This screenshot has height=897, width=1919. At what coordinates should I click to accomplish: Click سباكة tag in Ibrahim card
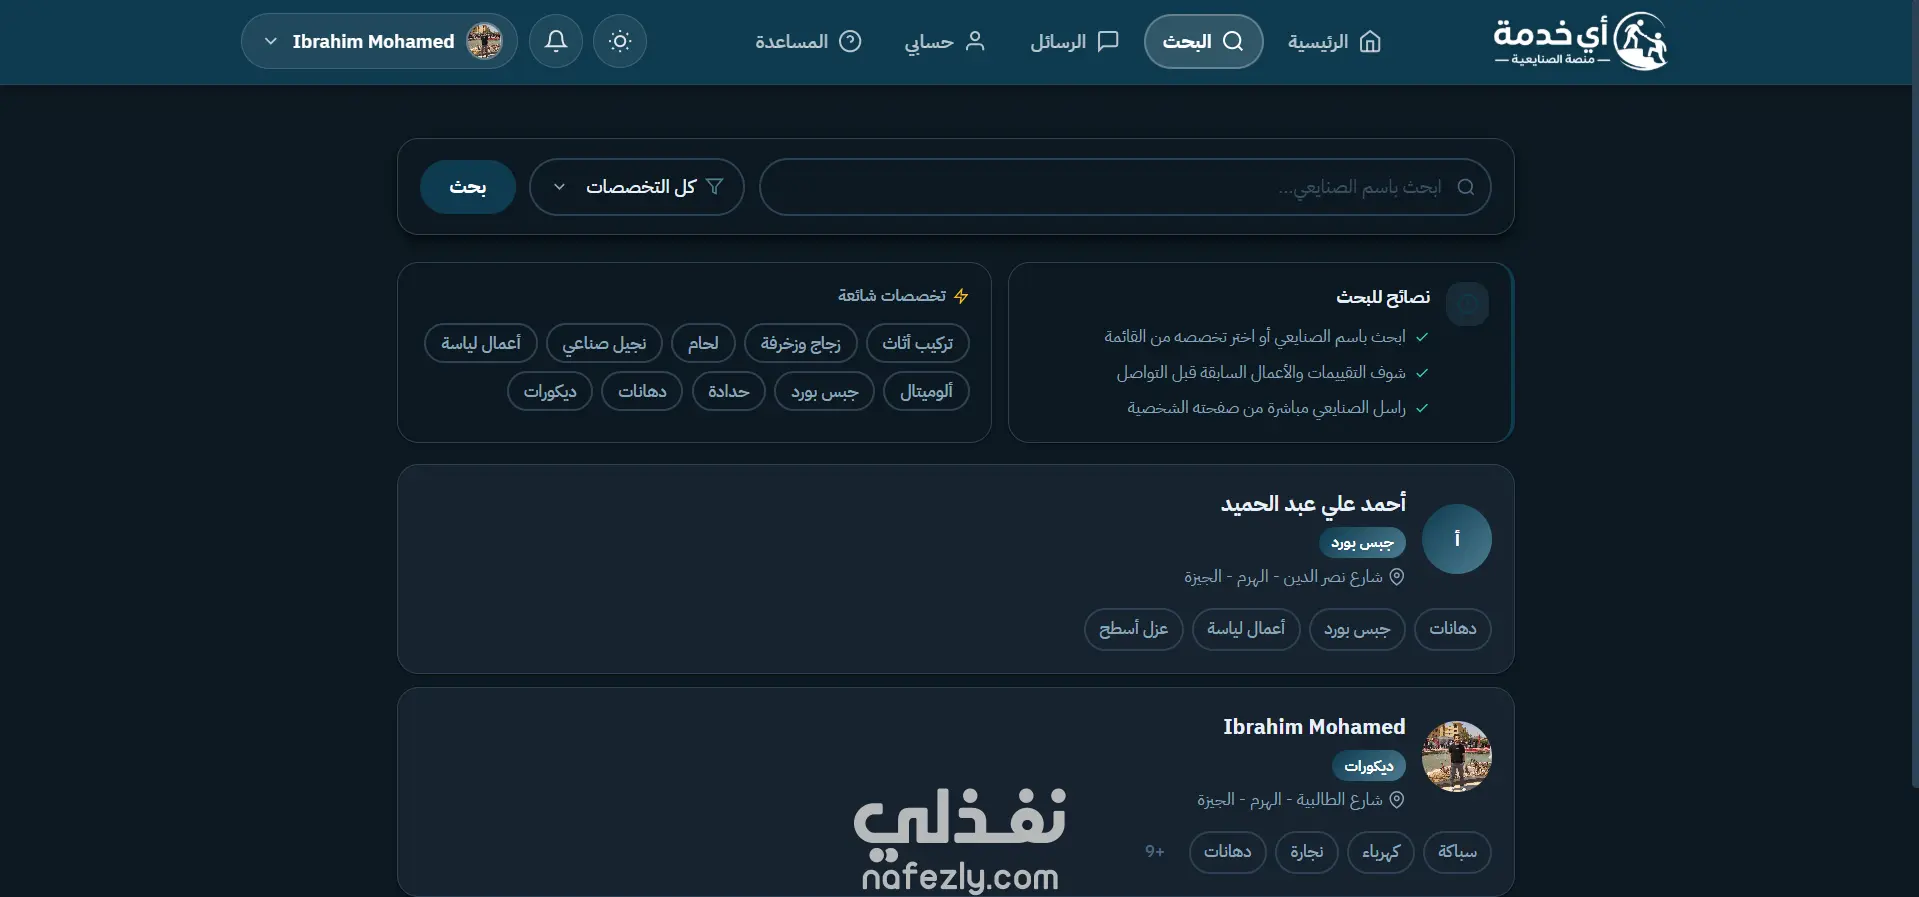click(x=1457, y=852)
